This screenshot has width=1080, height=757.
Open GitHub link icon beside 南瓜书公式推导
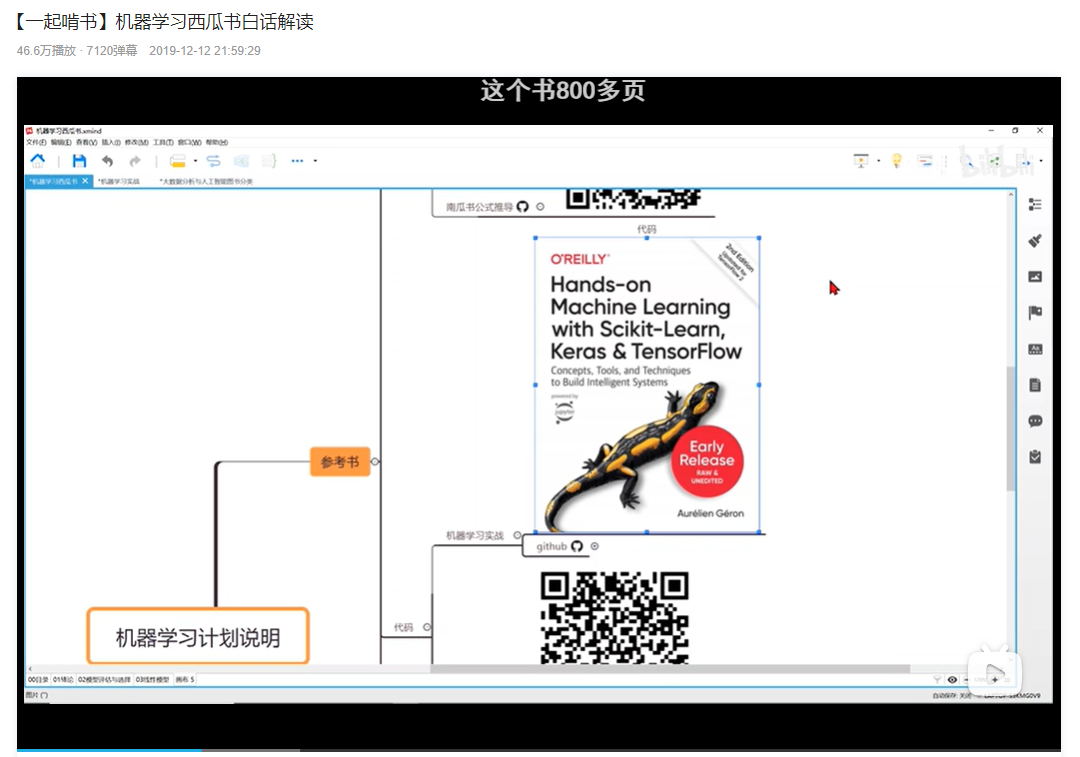pyautogui.click(x=523, y=207)
